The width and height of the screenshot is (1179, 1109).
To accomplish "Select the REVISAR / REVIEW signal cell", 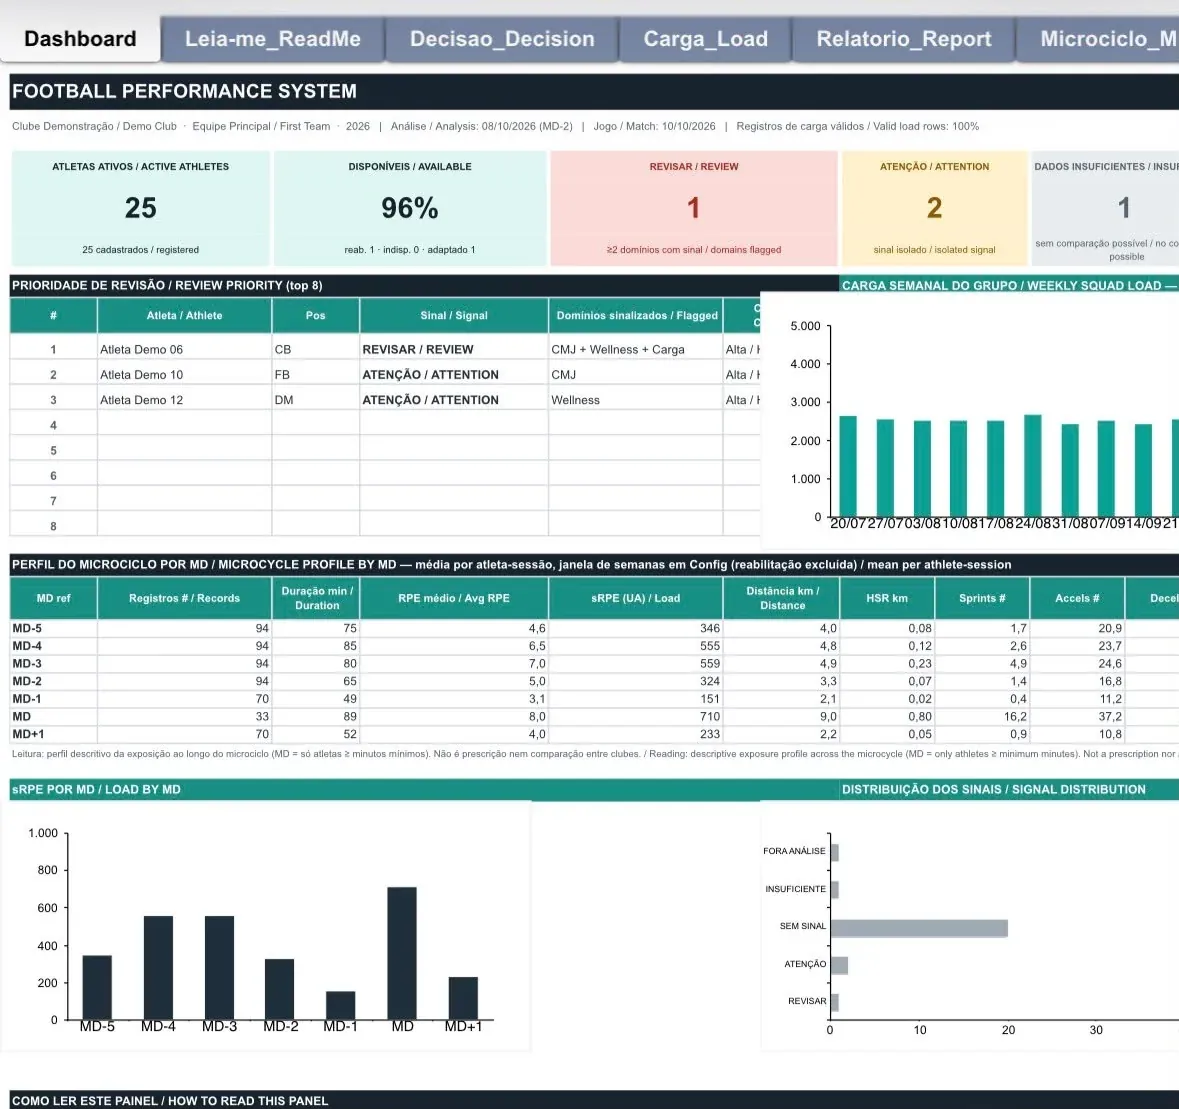I will coord(453,349).
